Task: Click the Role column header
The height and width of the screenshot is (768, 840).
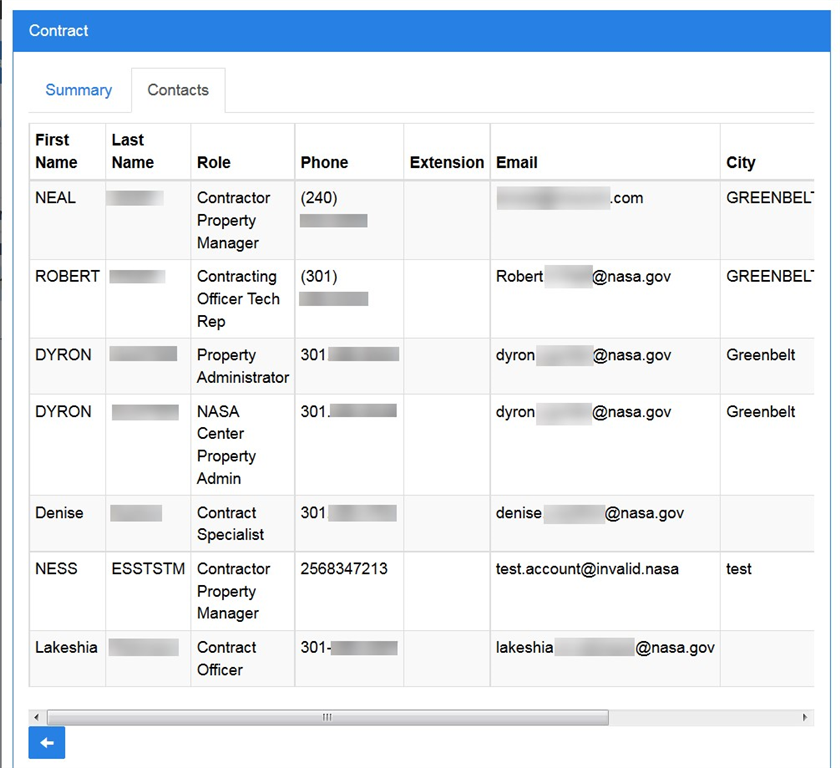Action: (x=214, y=162)
